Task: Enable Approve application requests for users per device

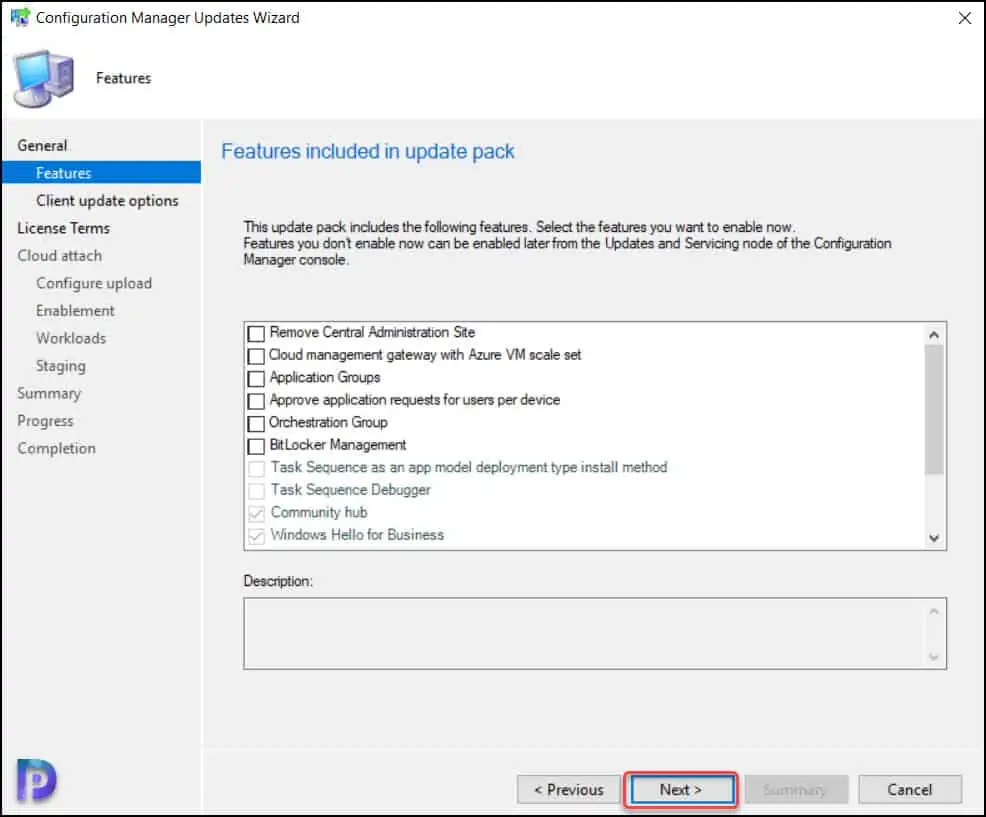Action: pyautogui.click(x=256, y=401)
